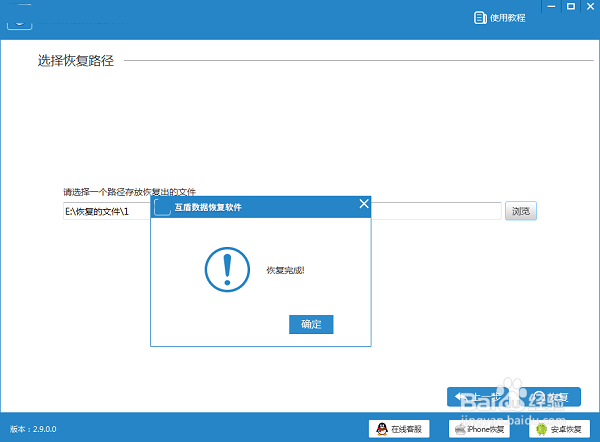This screenshot has height=442, width=600.
Task: Minimize the main application window
Action: (551, 7)
